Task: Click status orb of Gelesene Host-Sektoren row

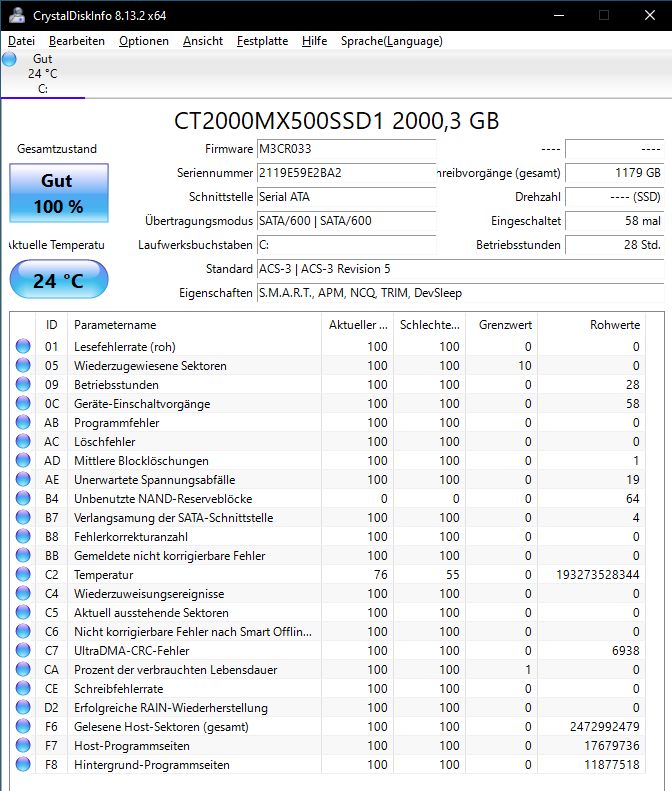Action: coord(23,726)
